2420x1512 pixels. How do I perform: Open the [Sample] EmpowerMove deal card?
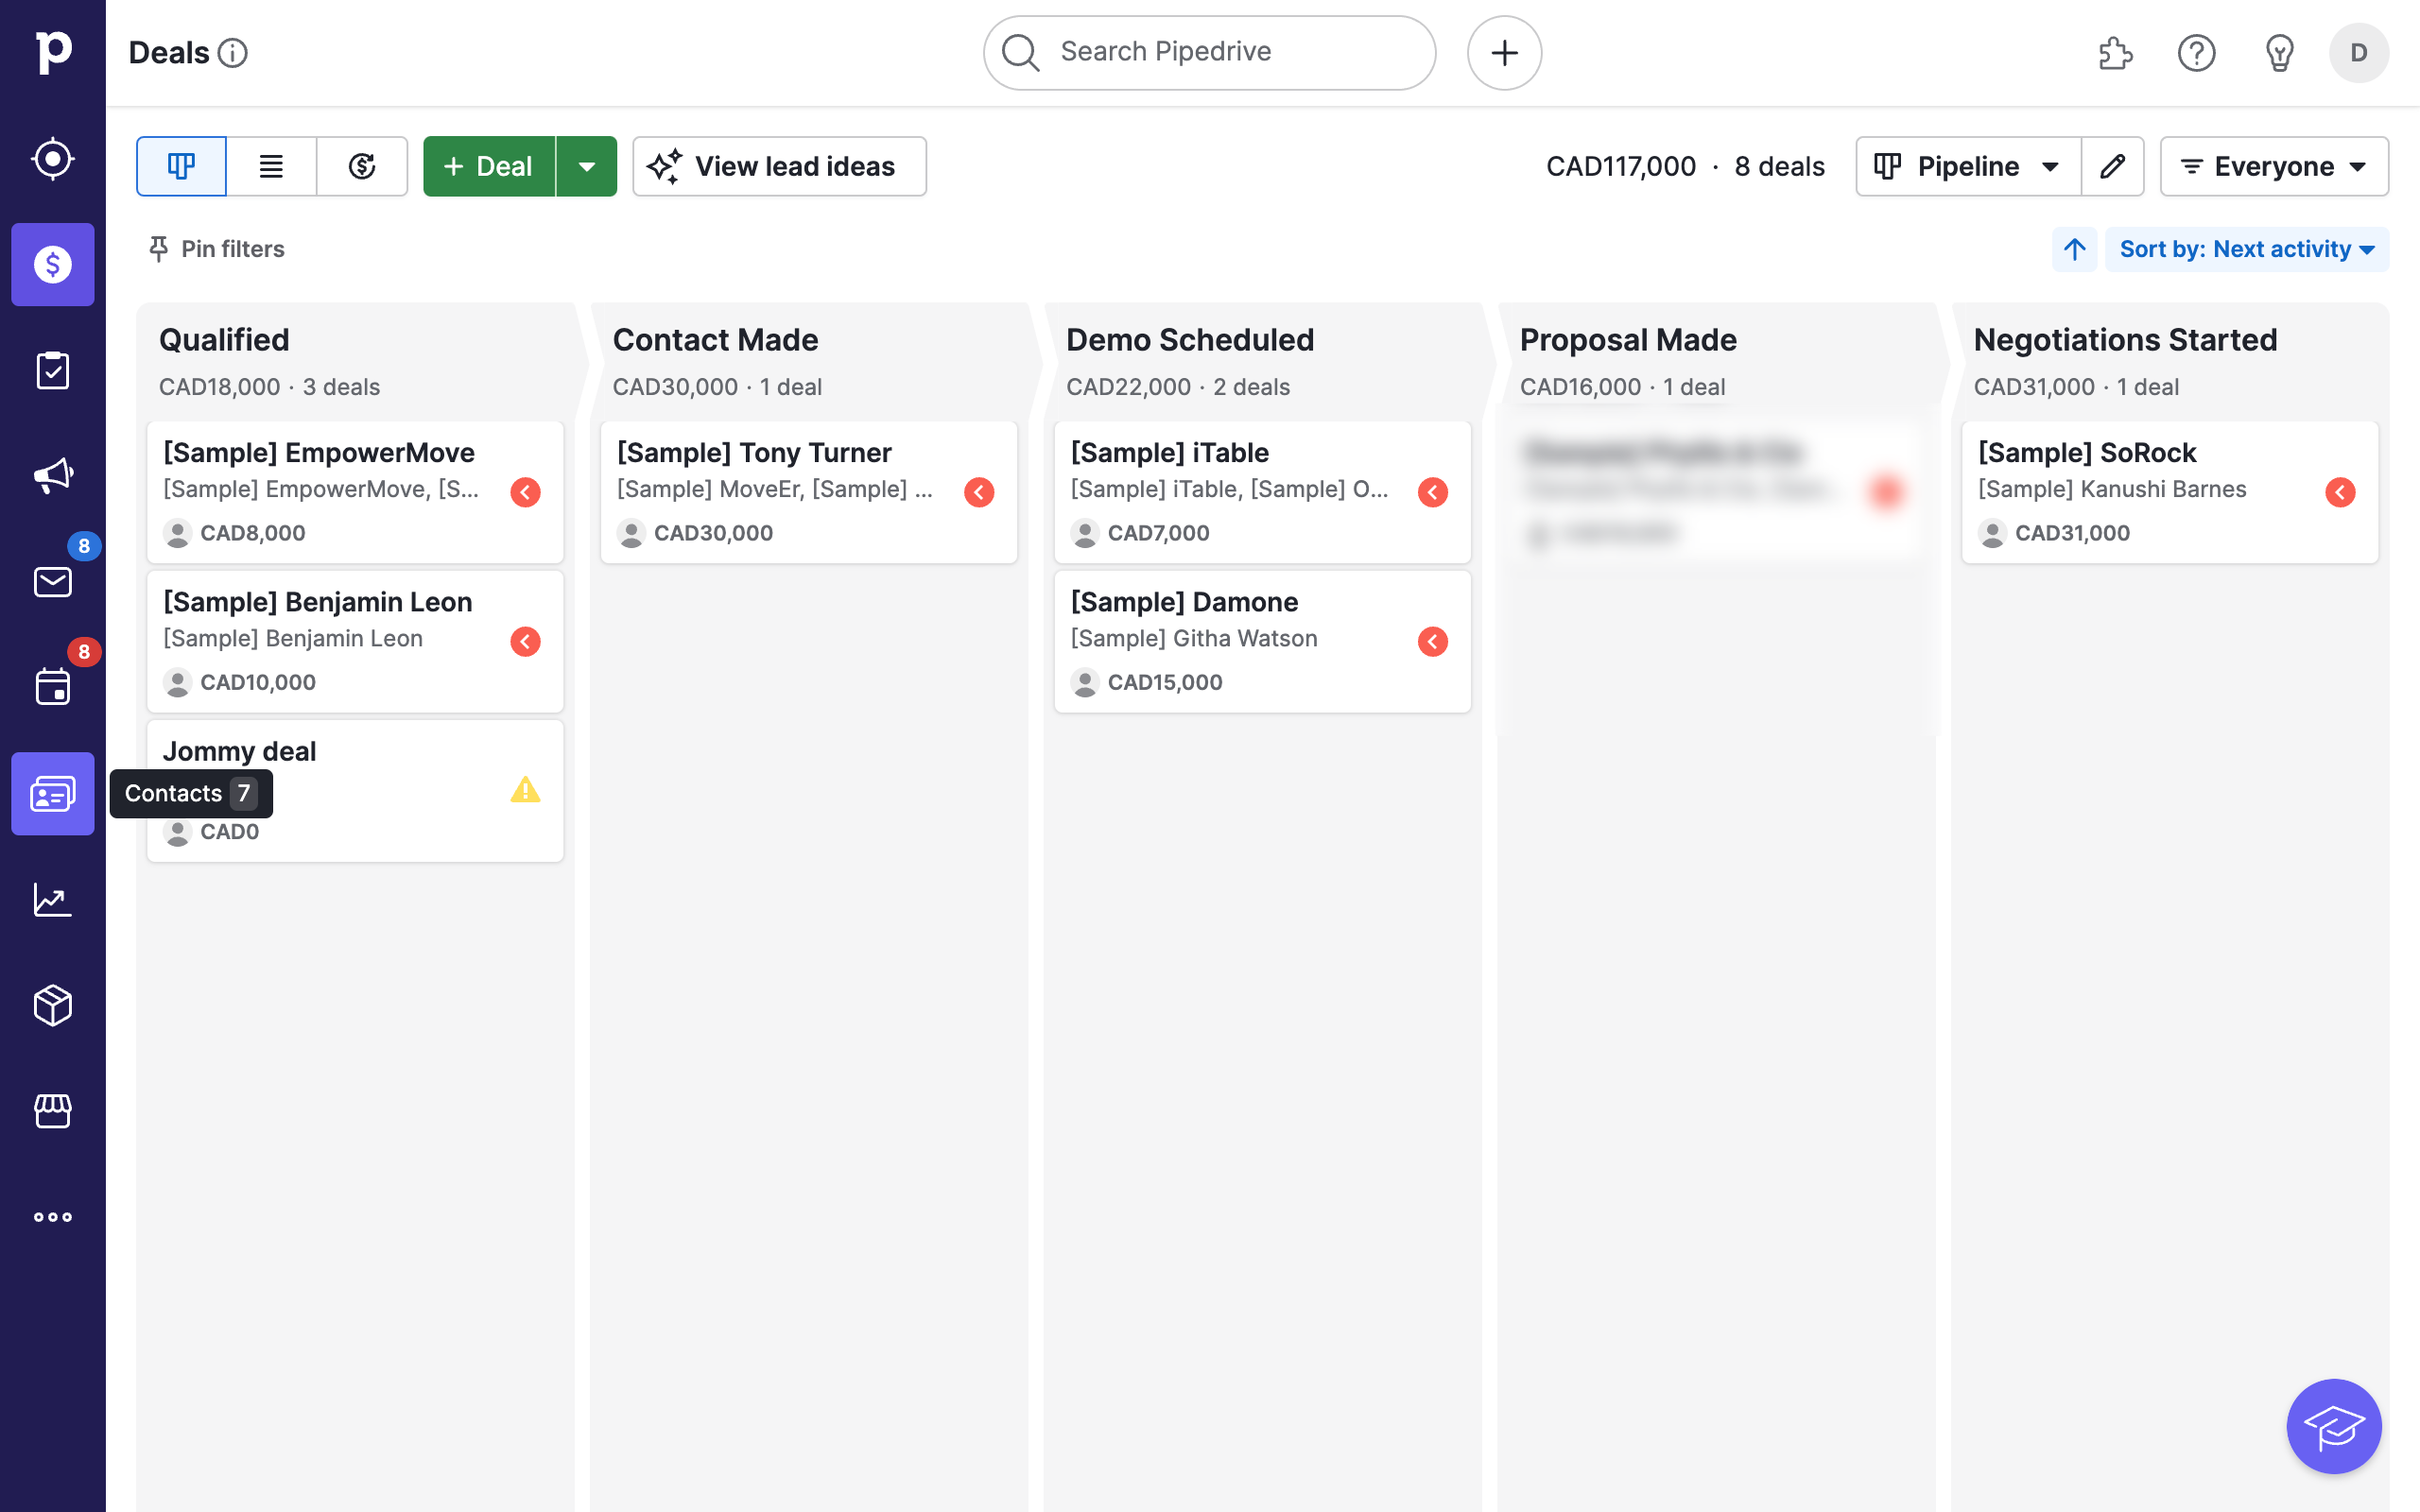tap(355, 492)
